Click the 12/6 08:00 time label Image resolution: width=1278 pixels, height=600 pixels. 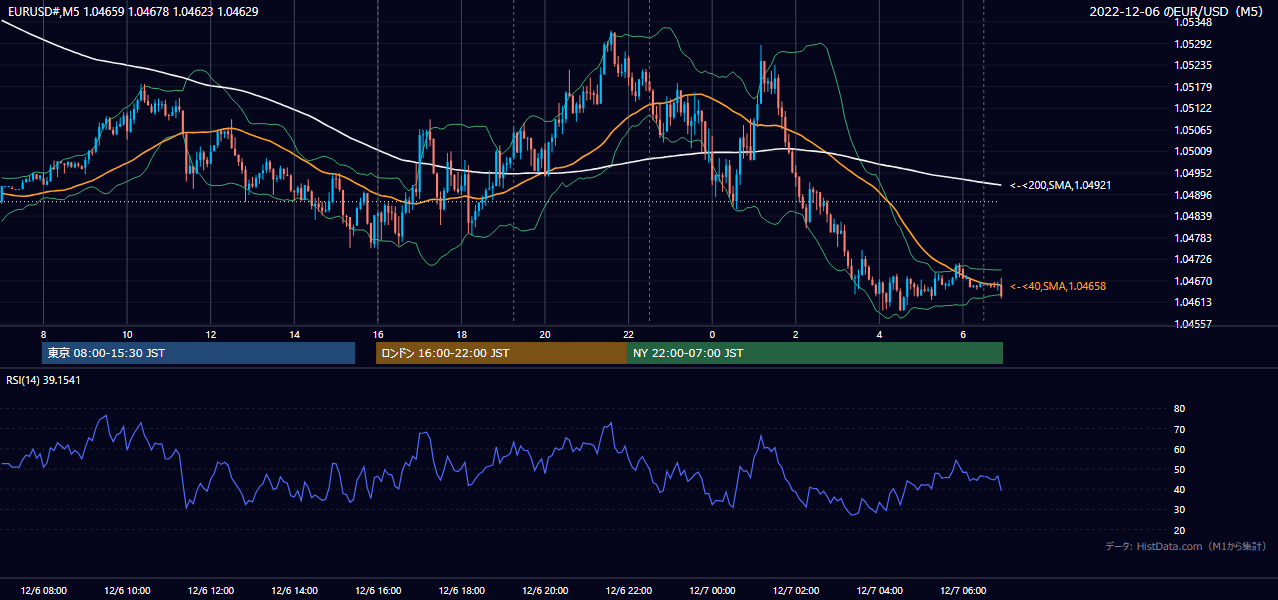[43, 591]
